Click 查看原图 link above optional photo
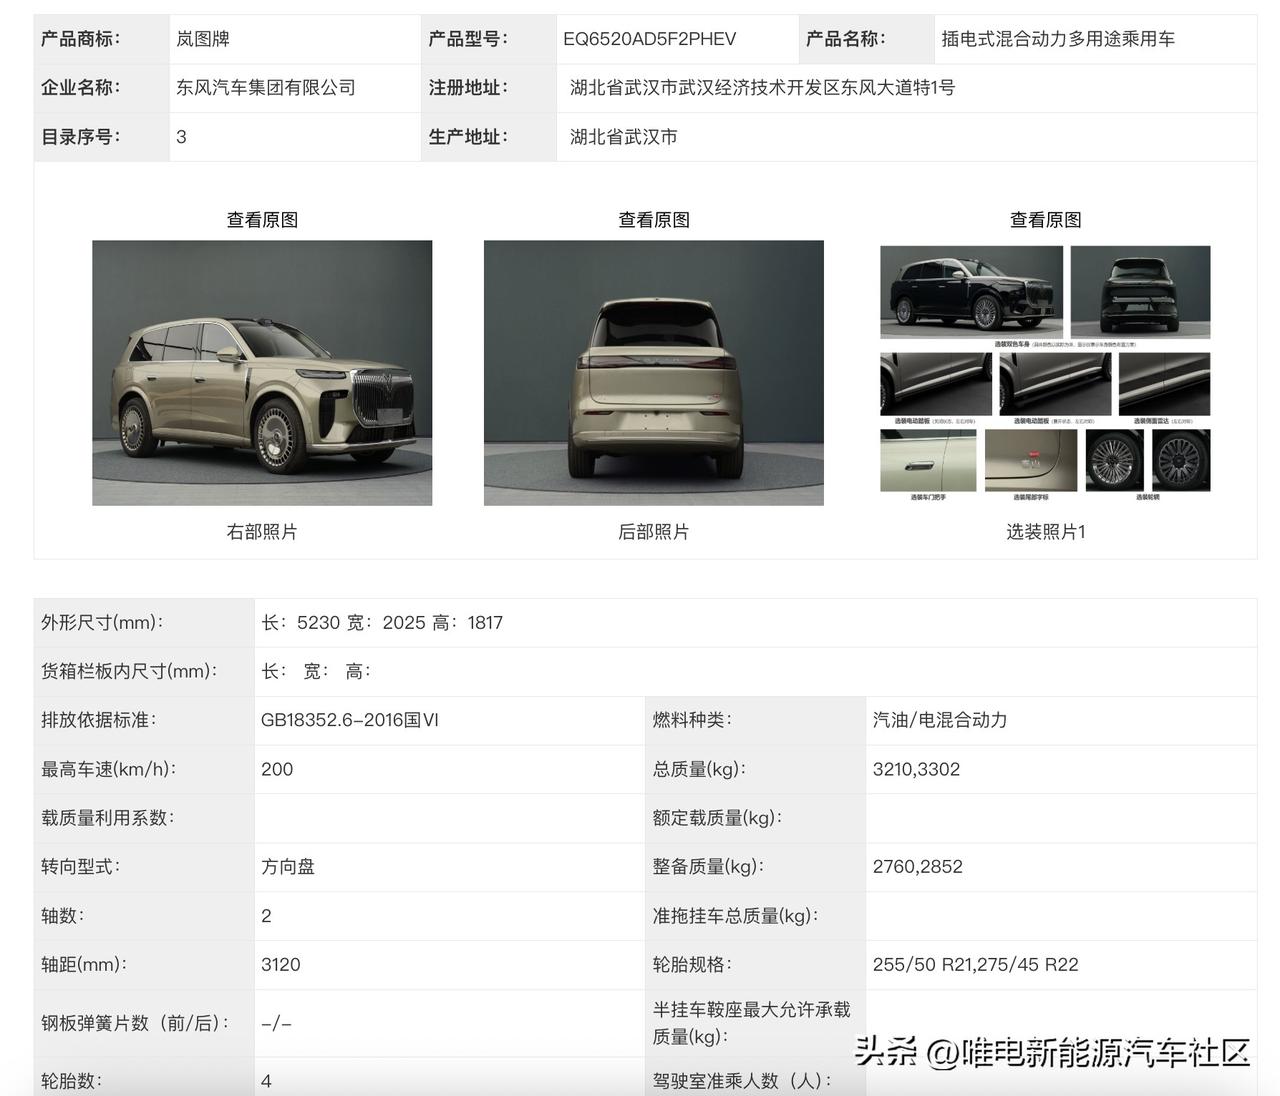The width and height of the screenshot is (1280, 1096). 1045,220
